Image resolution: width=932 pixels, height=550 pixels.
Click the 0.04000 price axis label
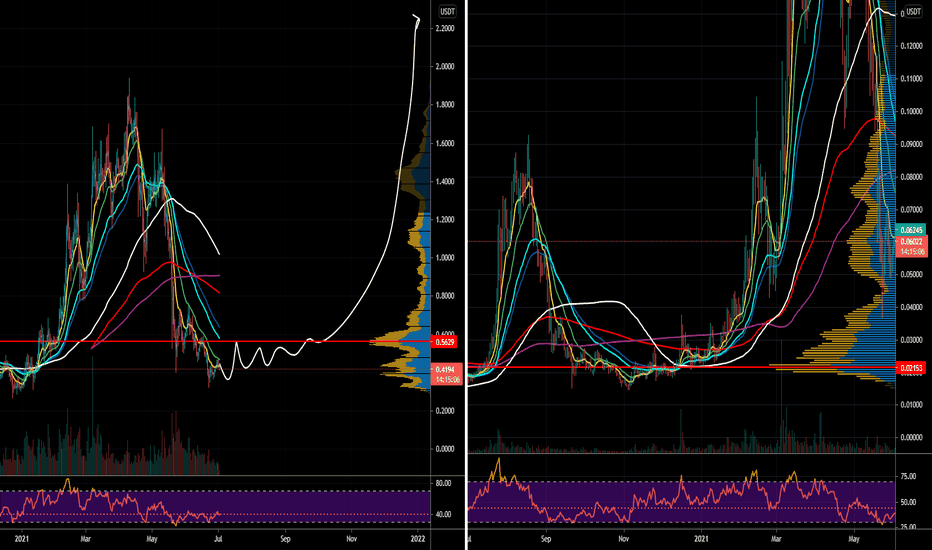click(912, 307)
